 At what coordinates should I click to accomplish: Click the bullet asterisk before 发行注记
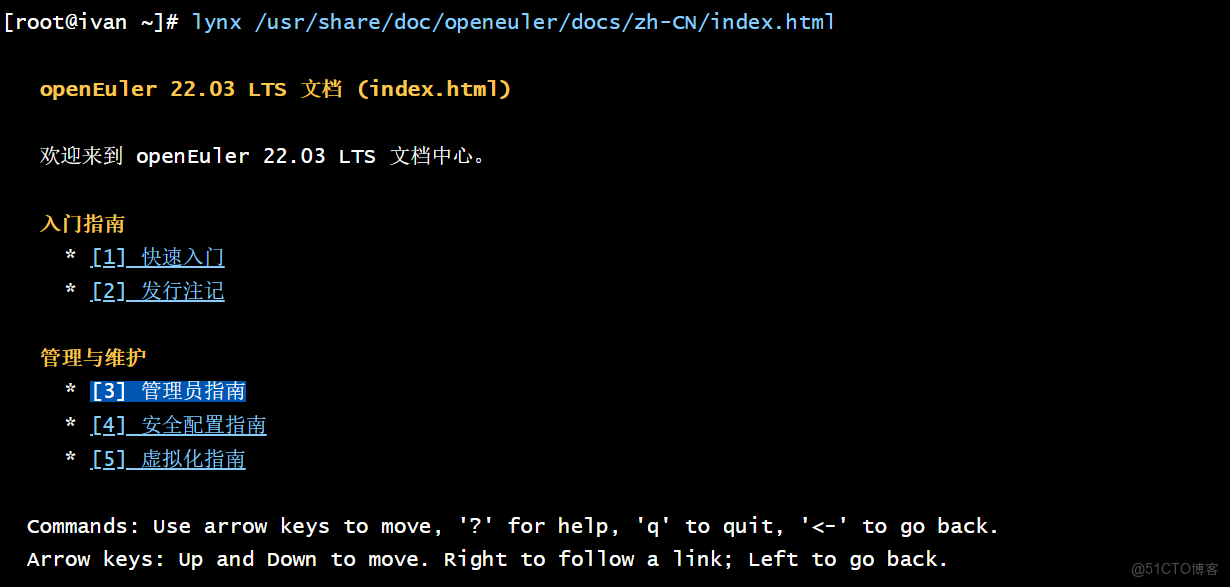tap(71, 291)
